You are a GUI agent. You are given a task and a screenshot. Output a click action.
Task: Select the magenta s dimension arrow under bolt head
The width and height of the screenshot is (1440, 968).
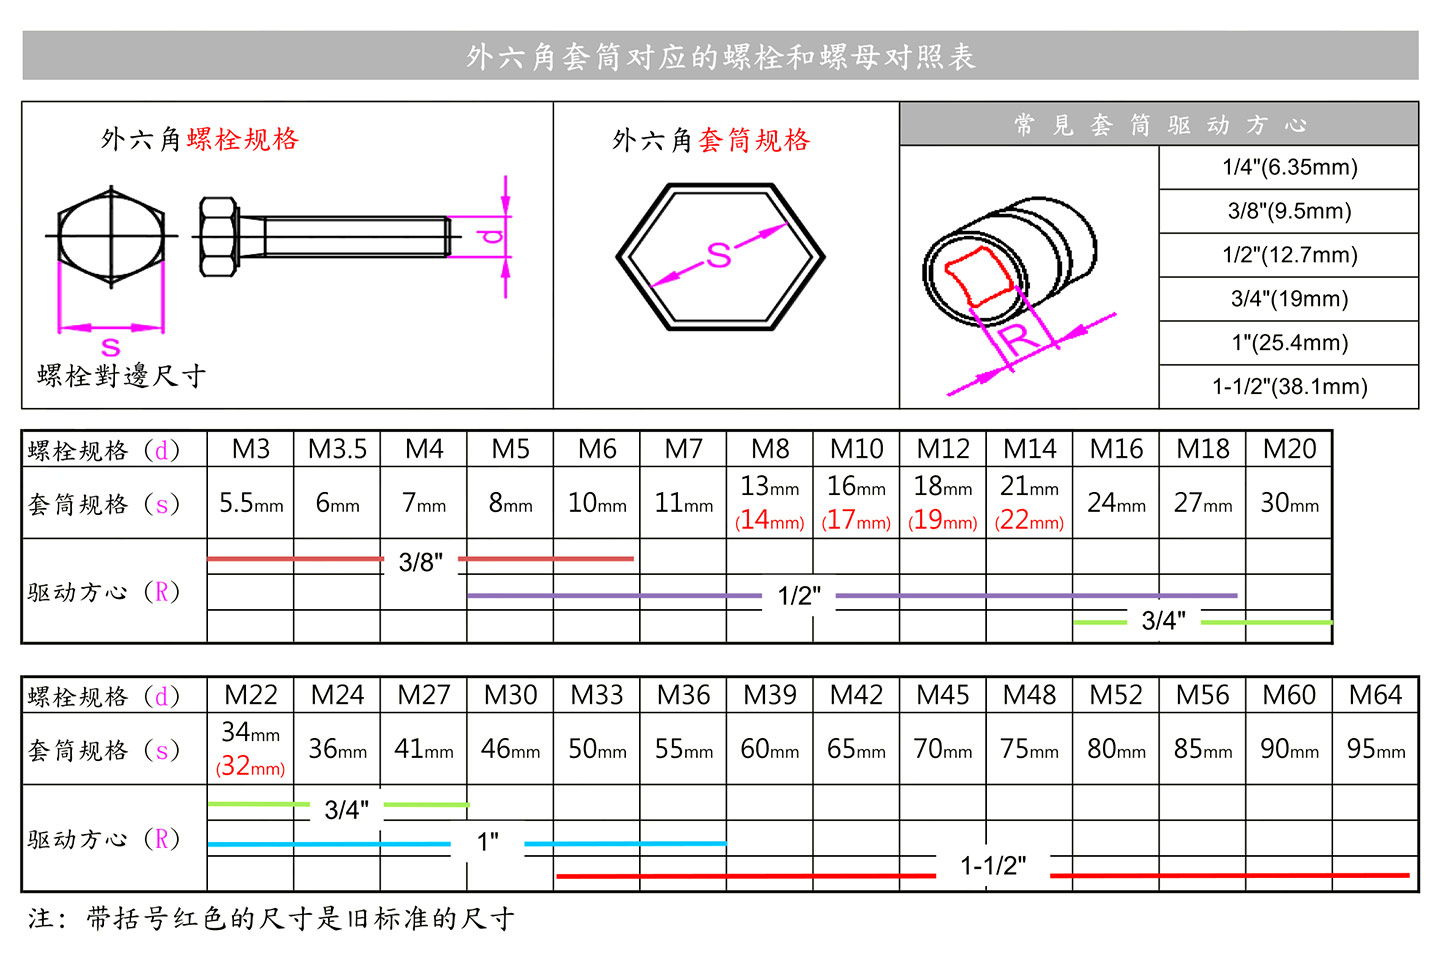point(110,330)
